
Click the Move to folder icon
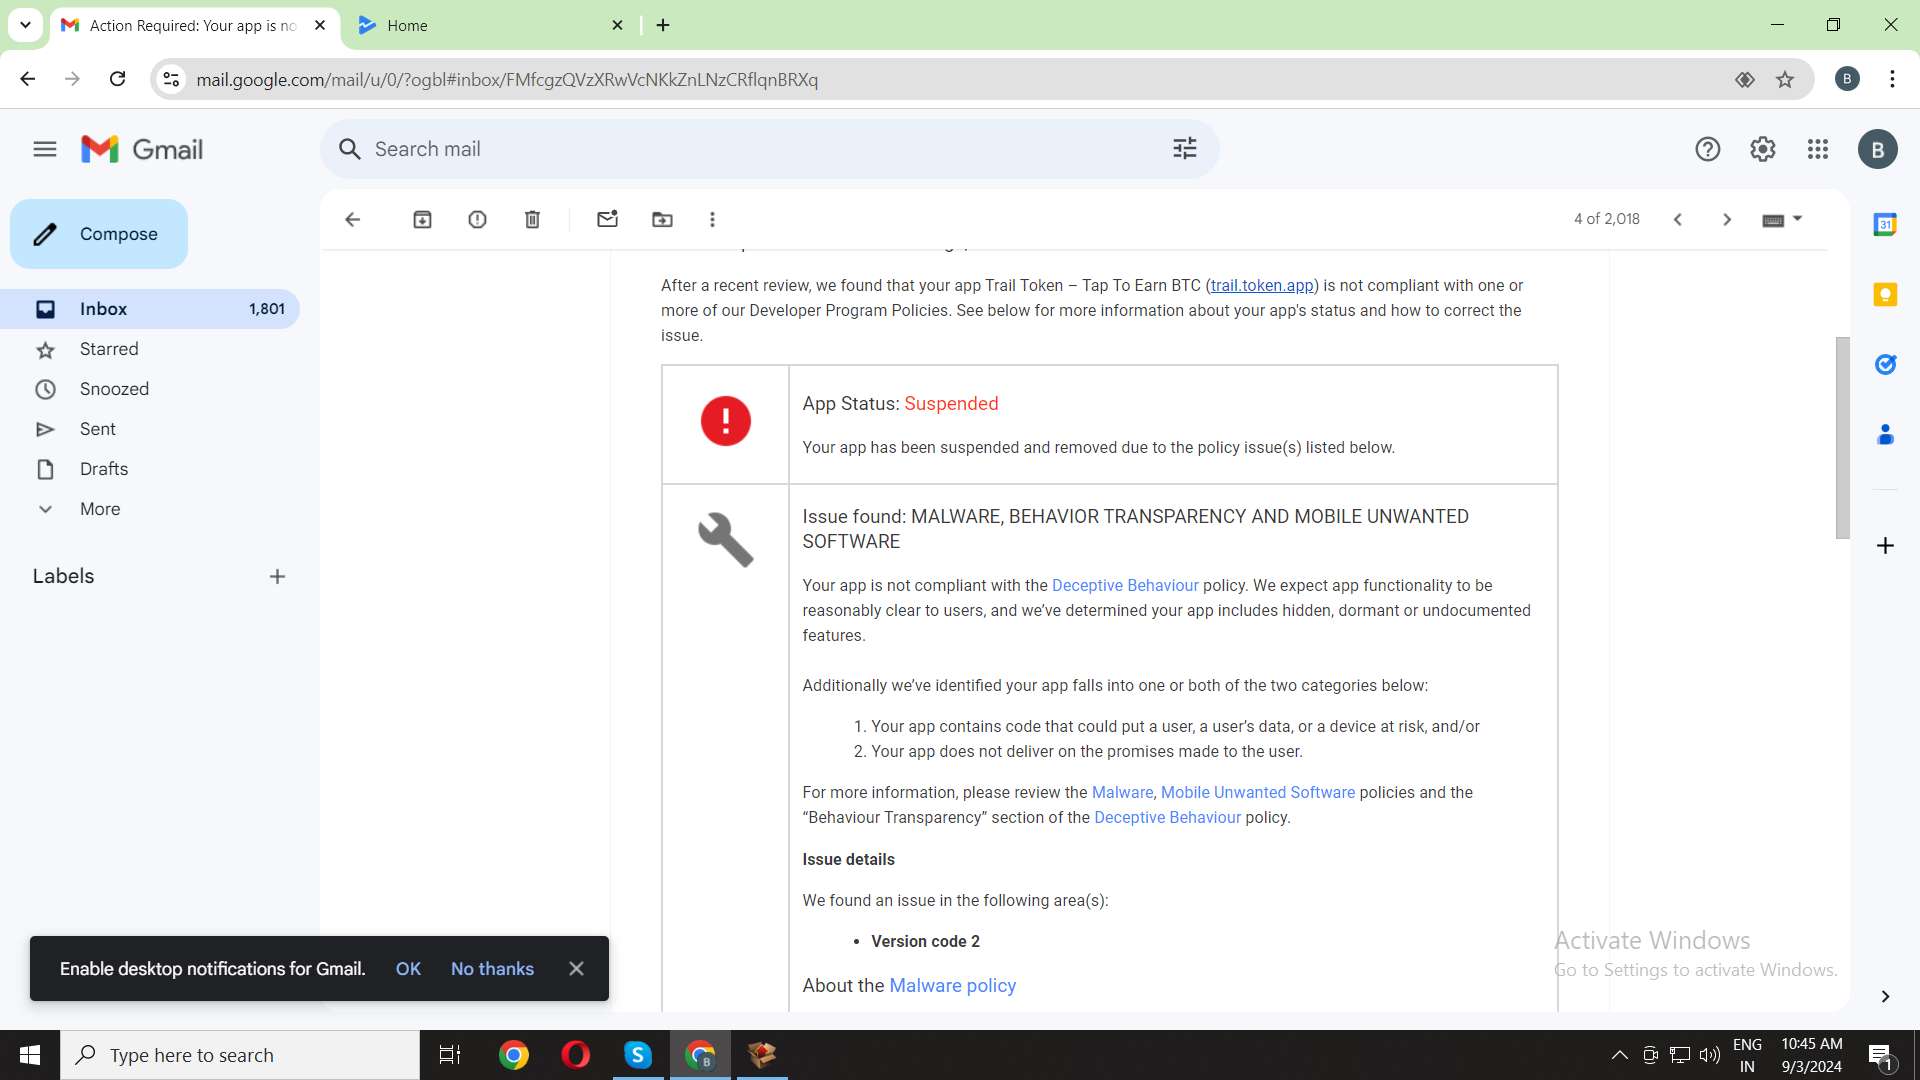(662, 219)
